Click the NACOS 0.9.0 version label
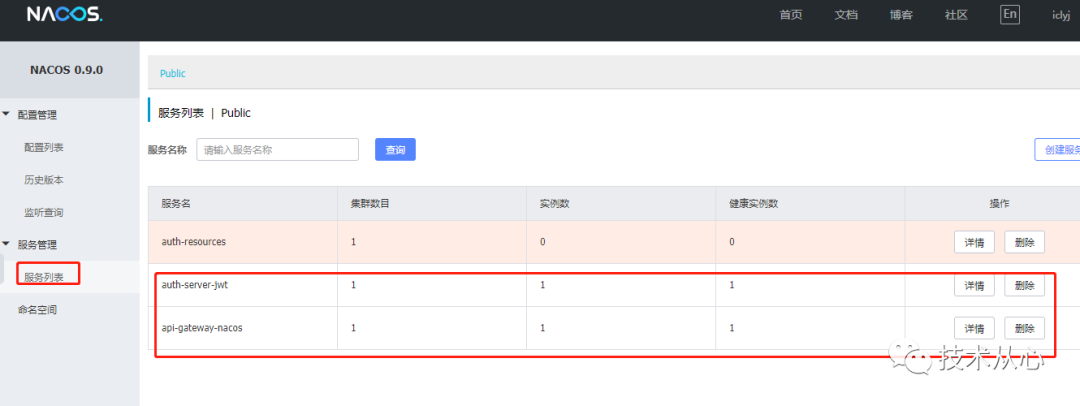The image size is (1080, 406). click(67, 70)
